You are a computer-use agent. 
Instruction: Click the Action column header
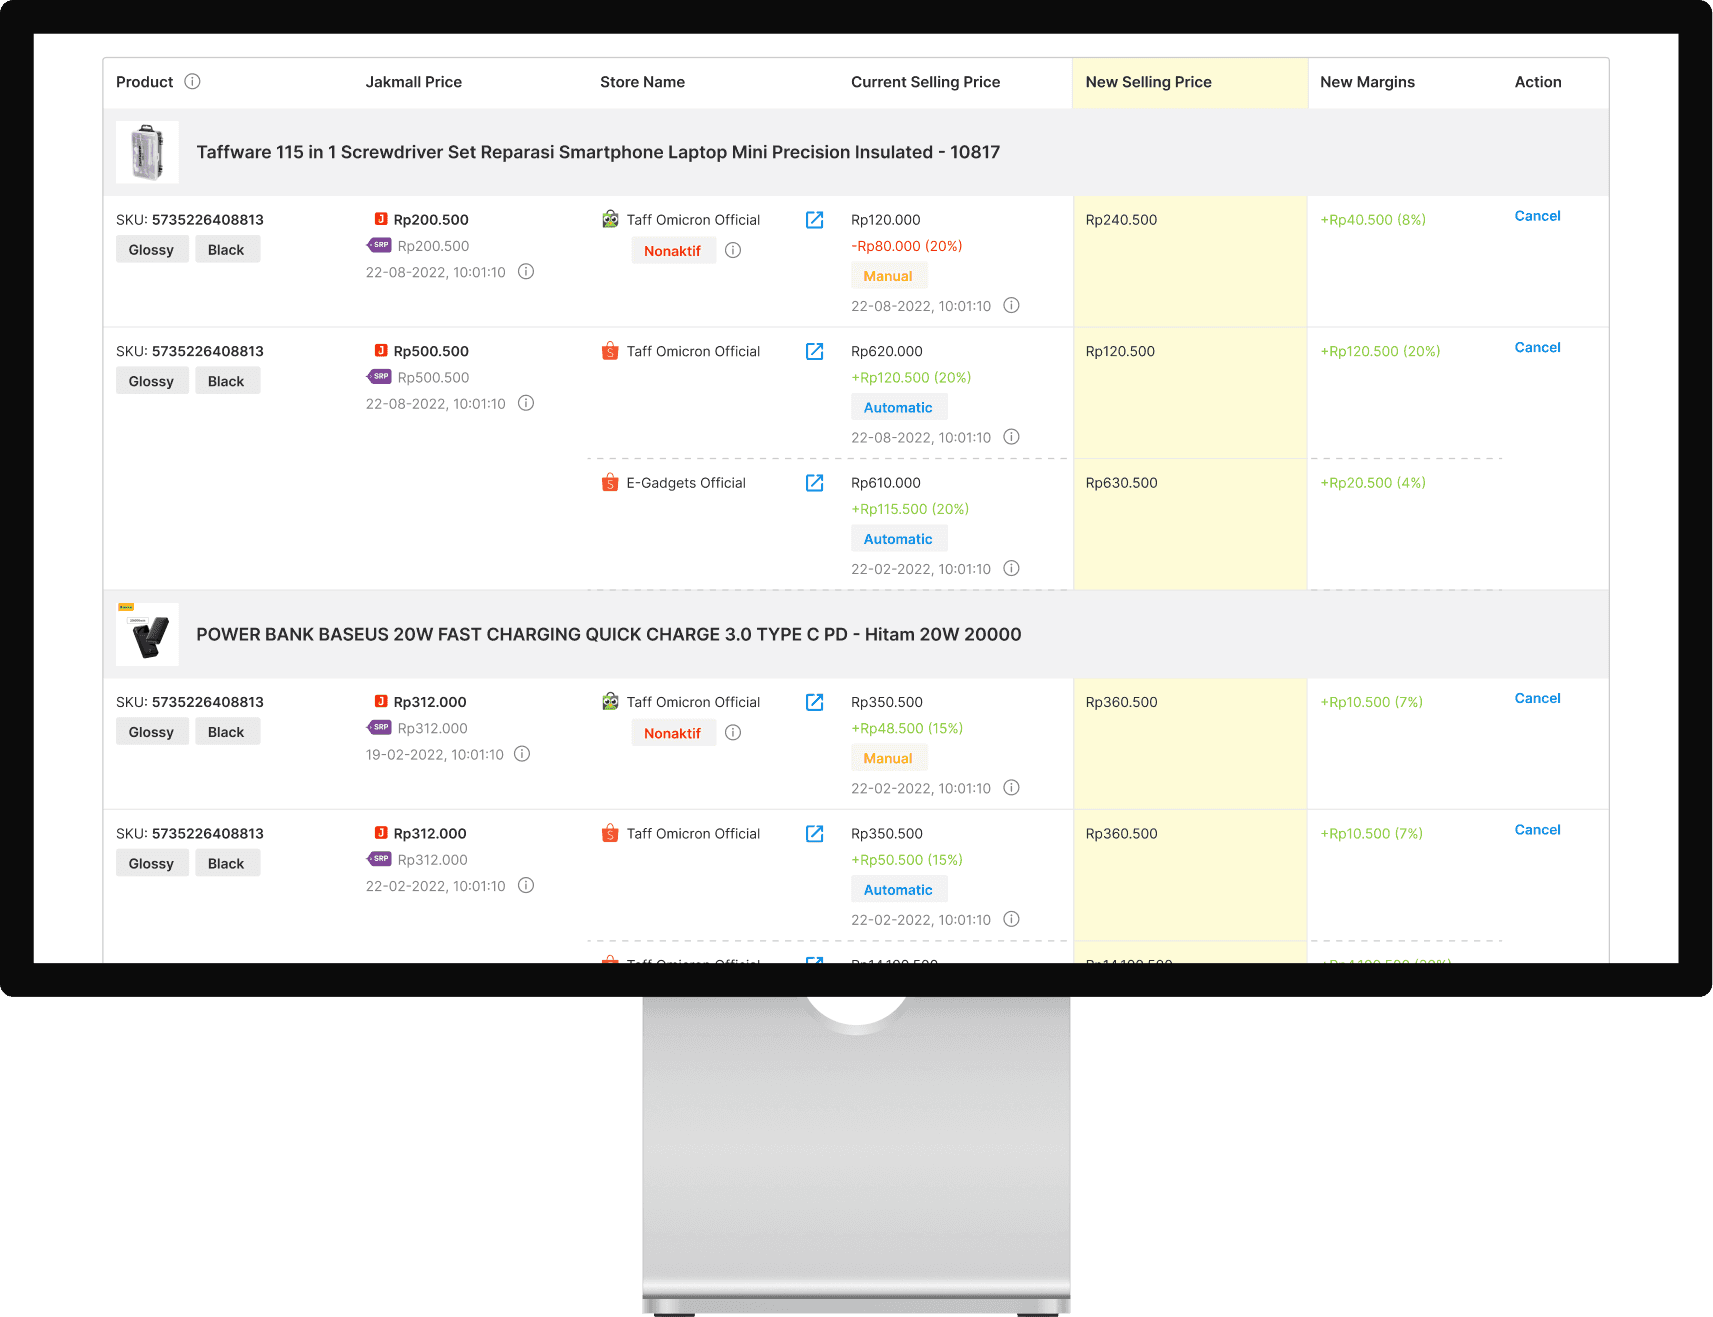[x=1537, y=82]
